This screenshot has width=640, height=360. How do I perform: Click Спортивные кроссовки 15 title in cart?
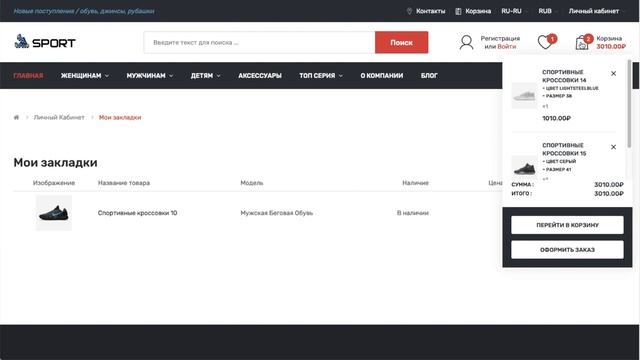[564, 149]
